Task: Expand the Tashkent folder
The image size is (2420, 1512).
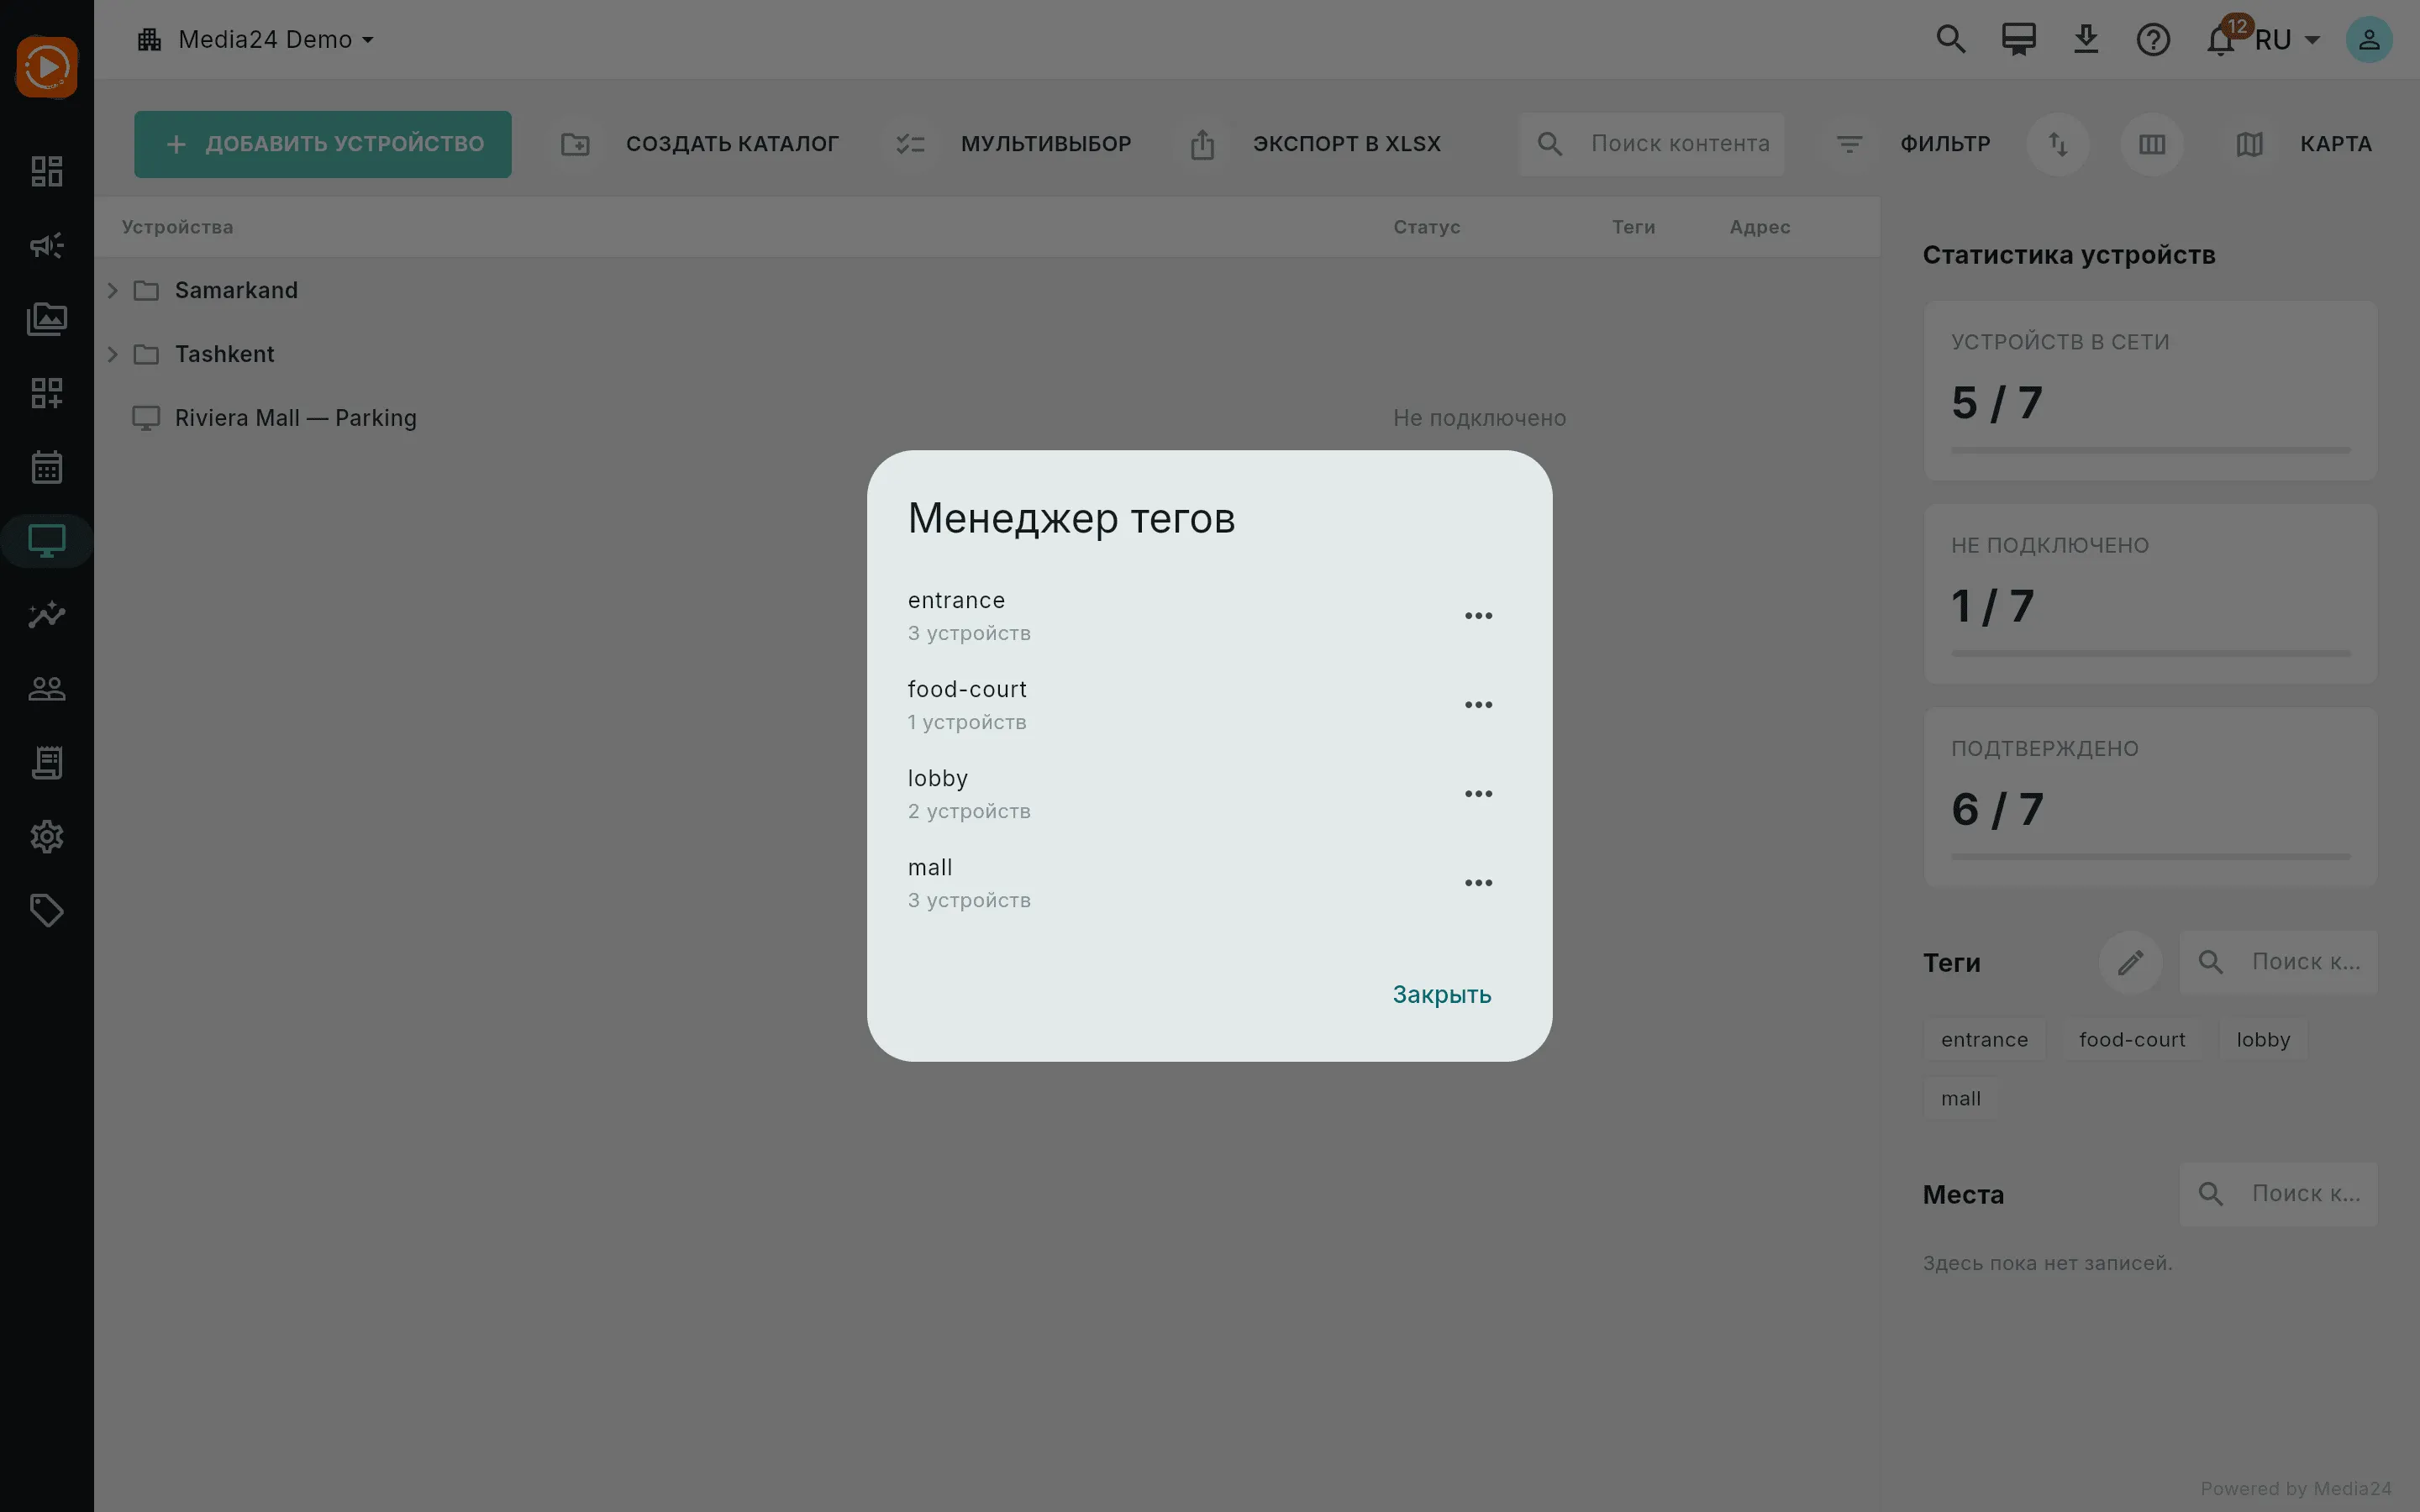Action: [112, 354]
